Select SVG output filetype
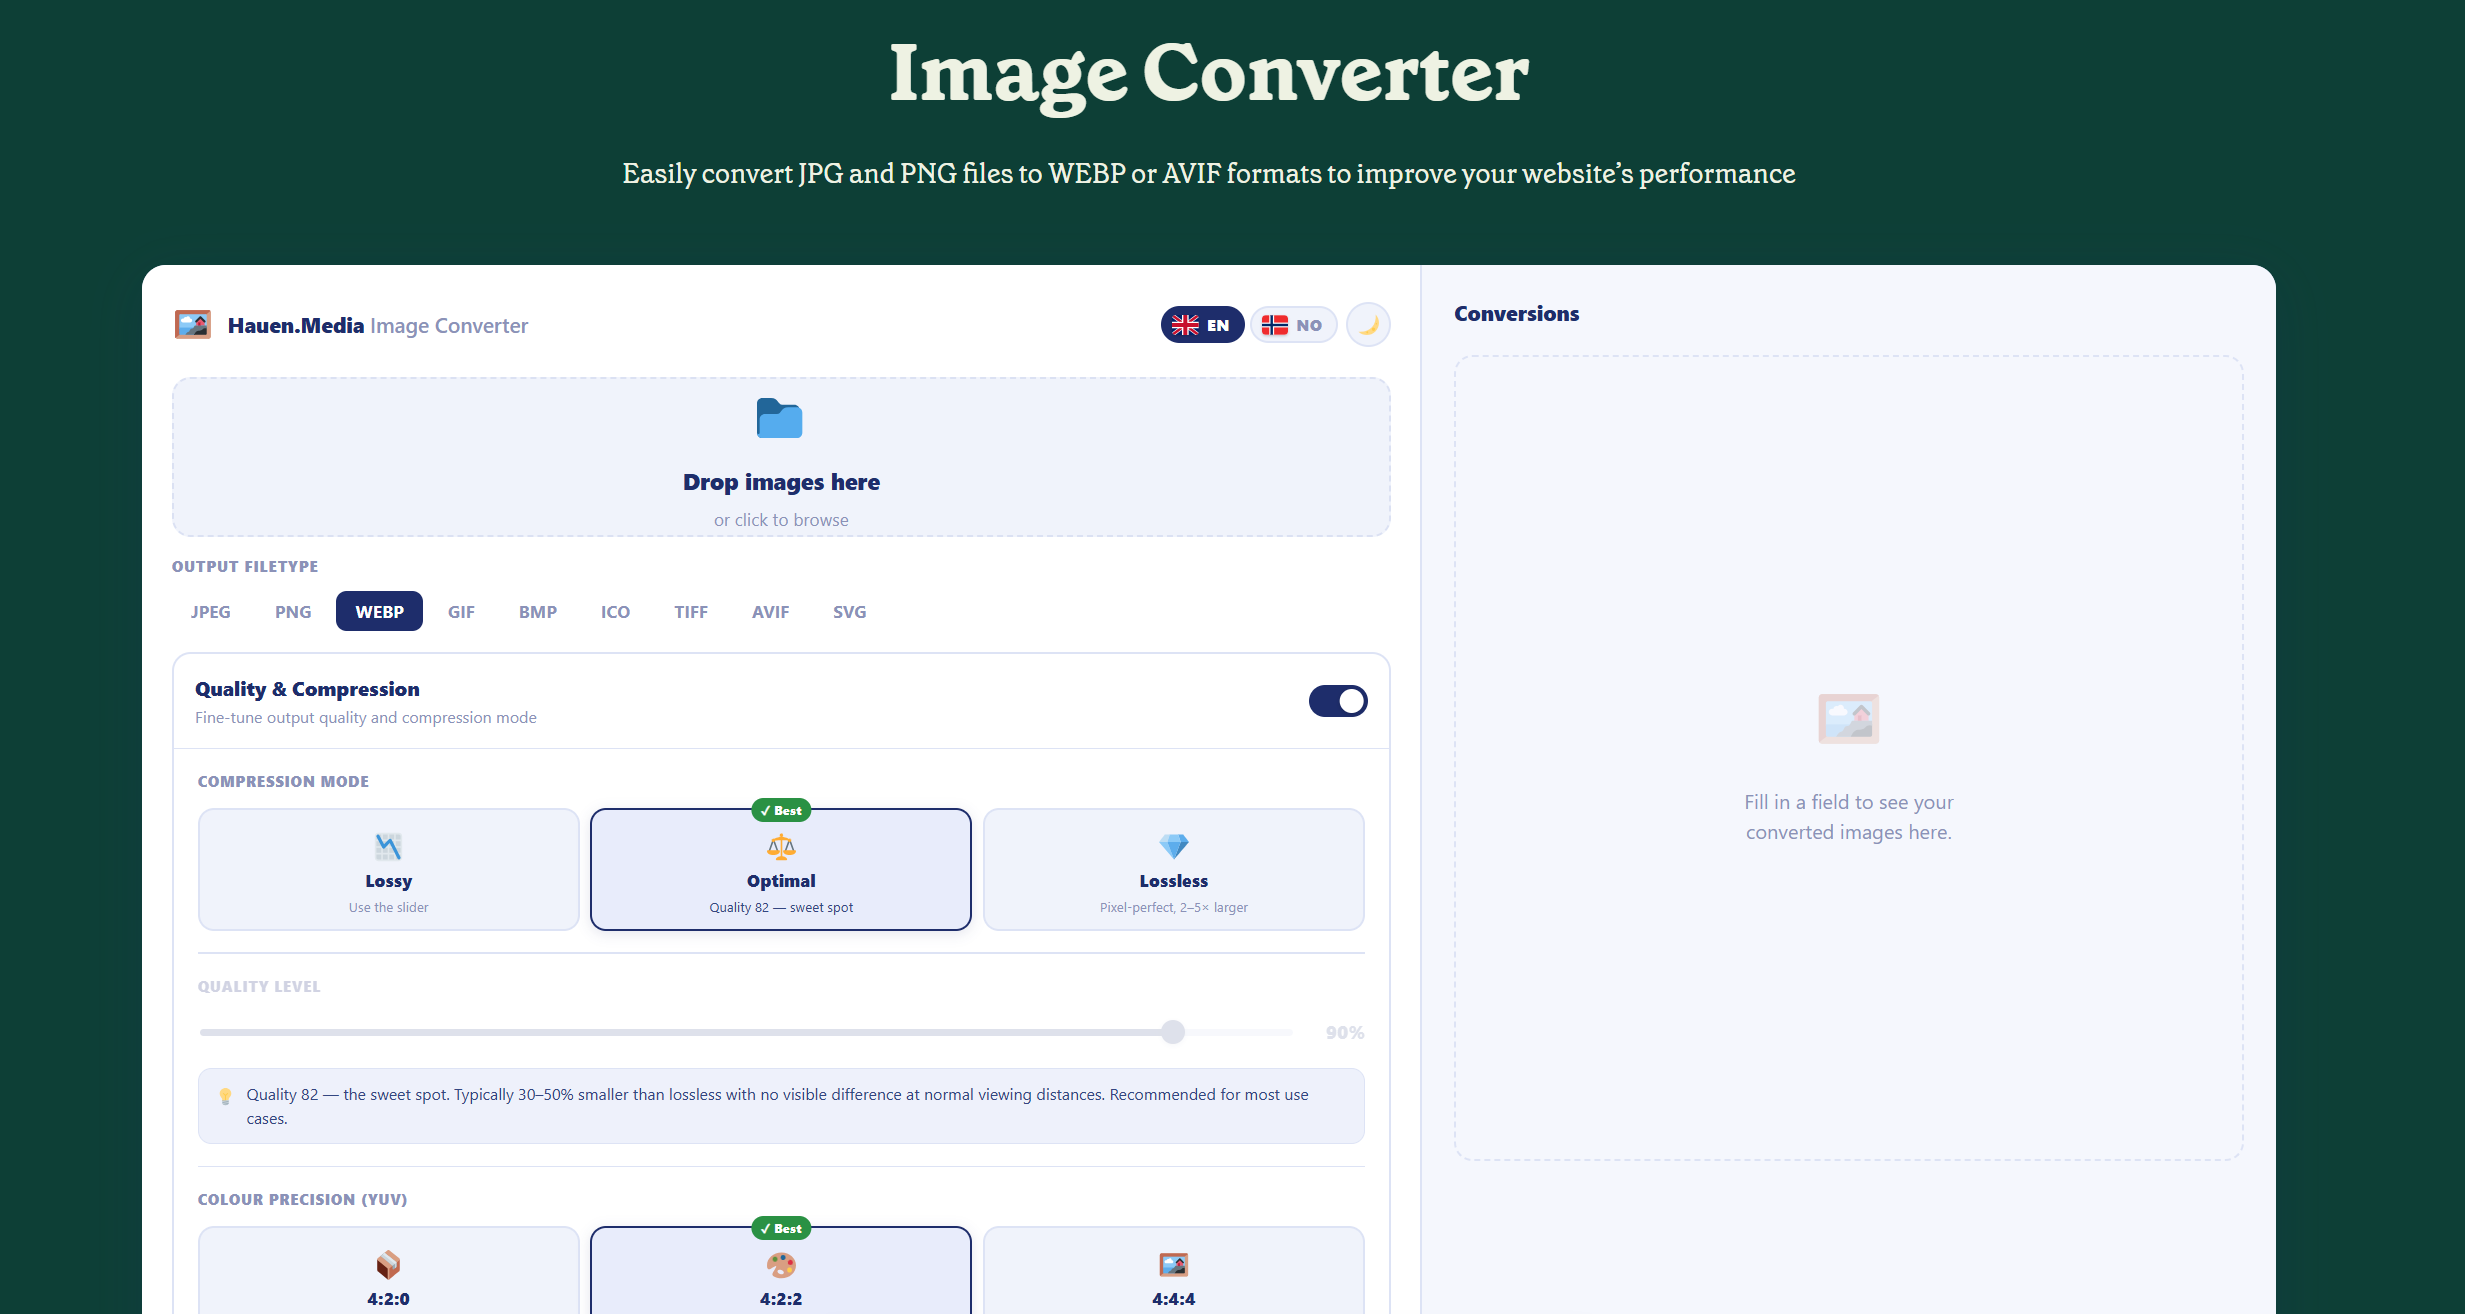 [850, 611]
